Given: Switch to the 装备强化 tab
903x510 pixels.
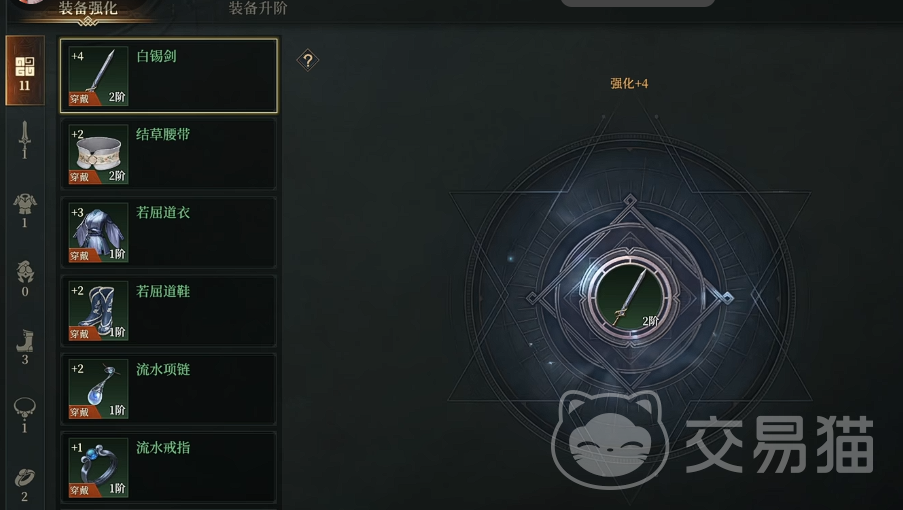Looking at the screenshot, I should click(88, 8).
